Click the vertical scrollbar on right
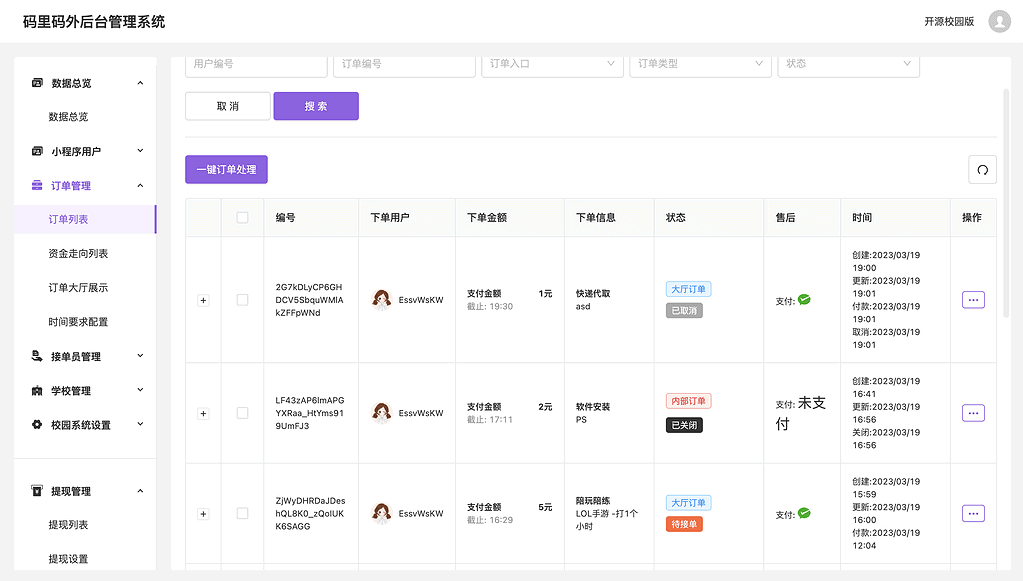 pyautogui.click(x=1005, y=203)
